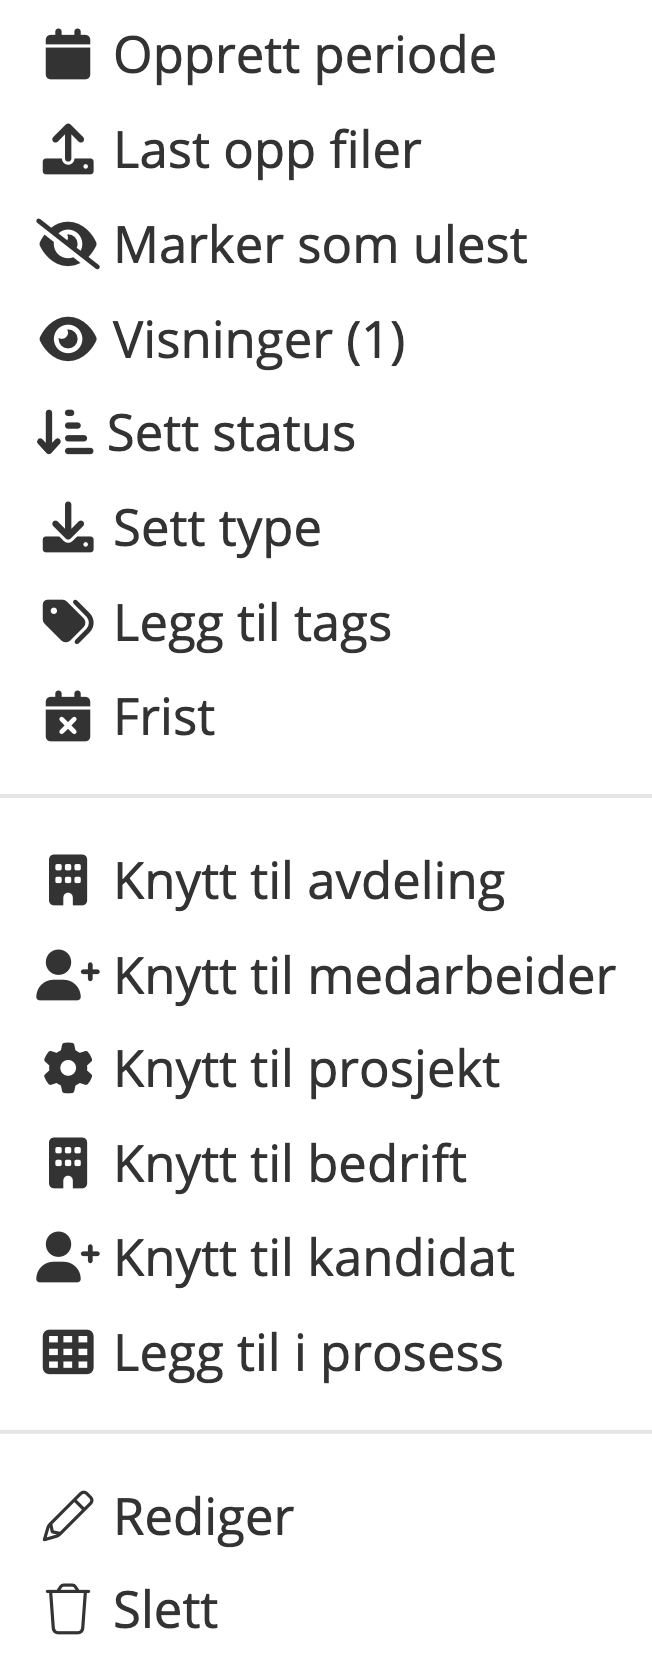
Task: Click the download-tray icon beside Sett type
Action: click(68, 528)
